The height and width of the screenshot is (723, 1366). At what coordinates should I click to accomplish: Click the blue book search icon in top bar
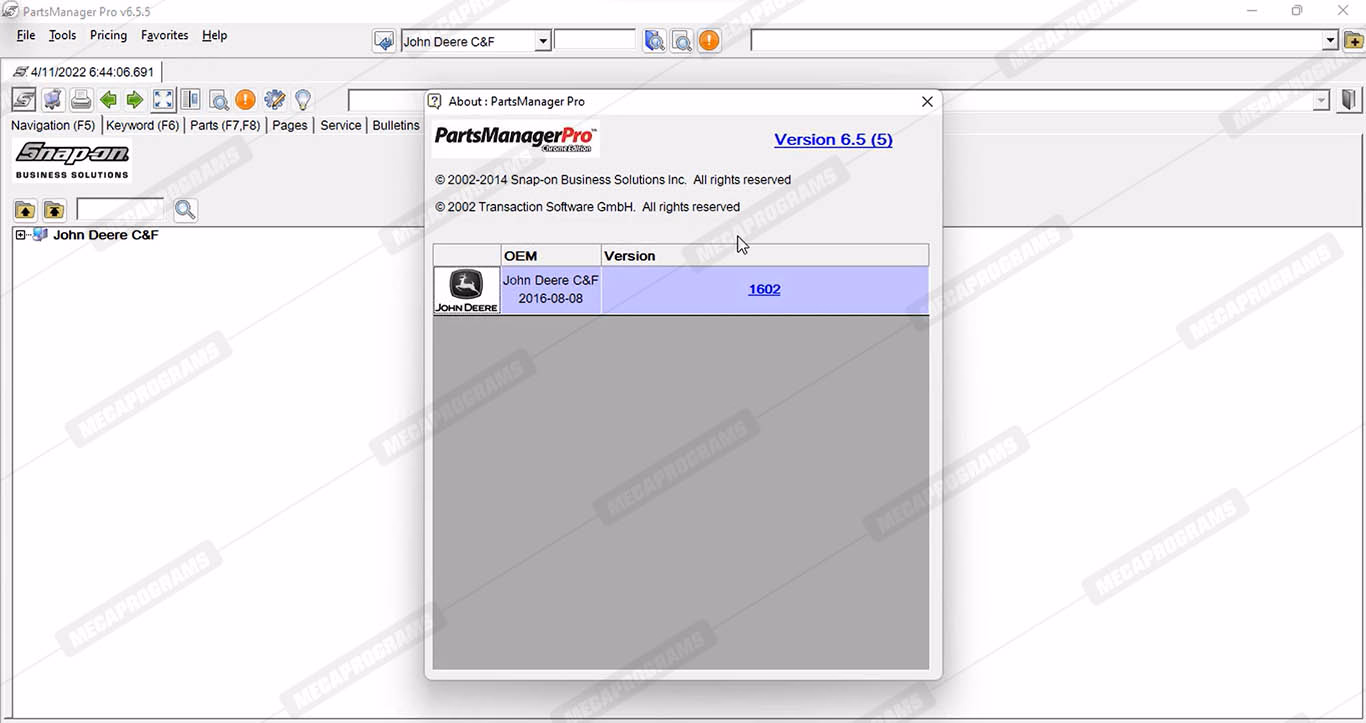coord(654,41)
